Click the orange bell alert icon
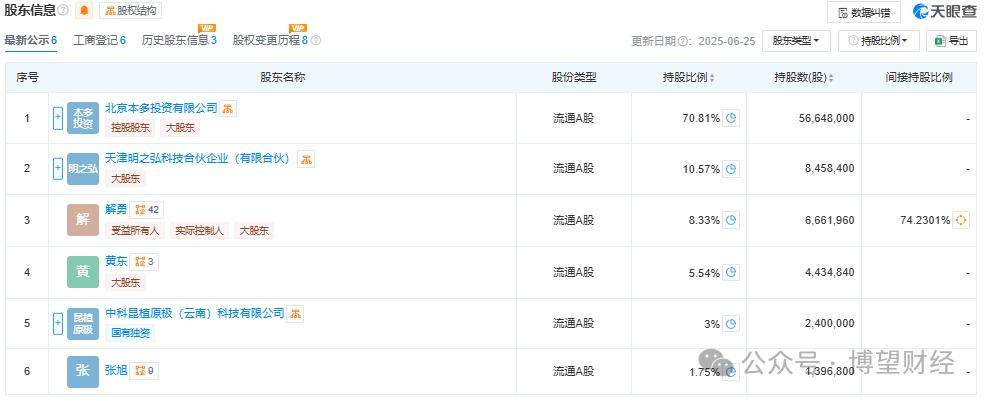 point(84,11)
